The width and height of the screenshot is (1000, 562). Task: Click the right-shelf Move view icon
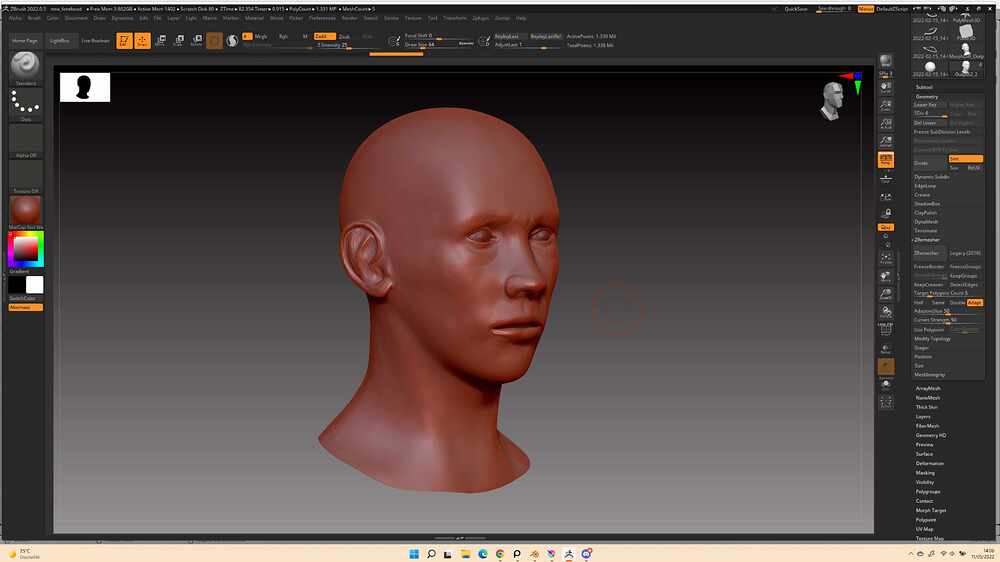[886, 276]
